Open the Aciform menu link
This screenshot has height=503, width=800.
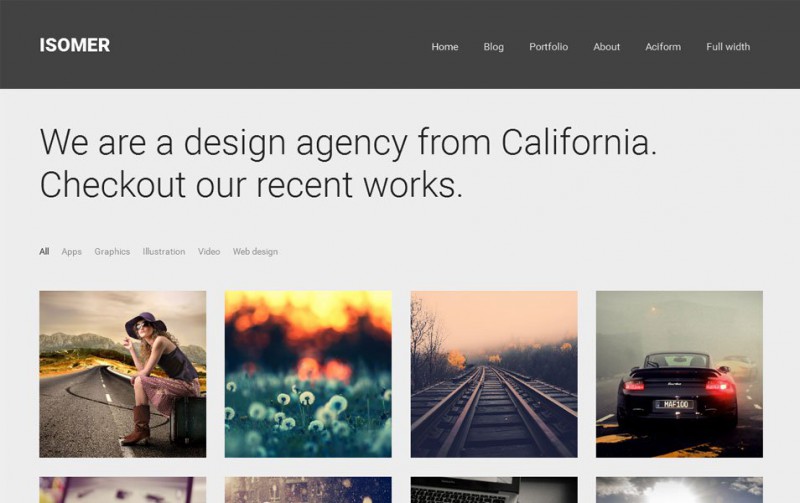click(x=663, y=47)
